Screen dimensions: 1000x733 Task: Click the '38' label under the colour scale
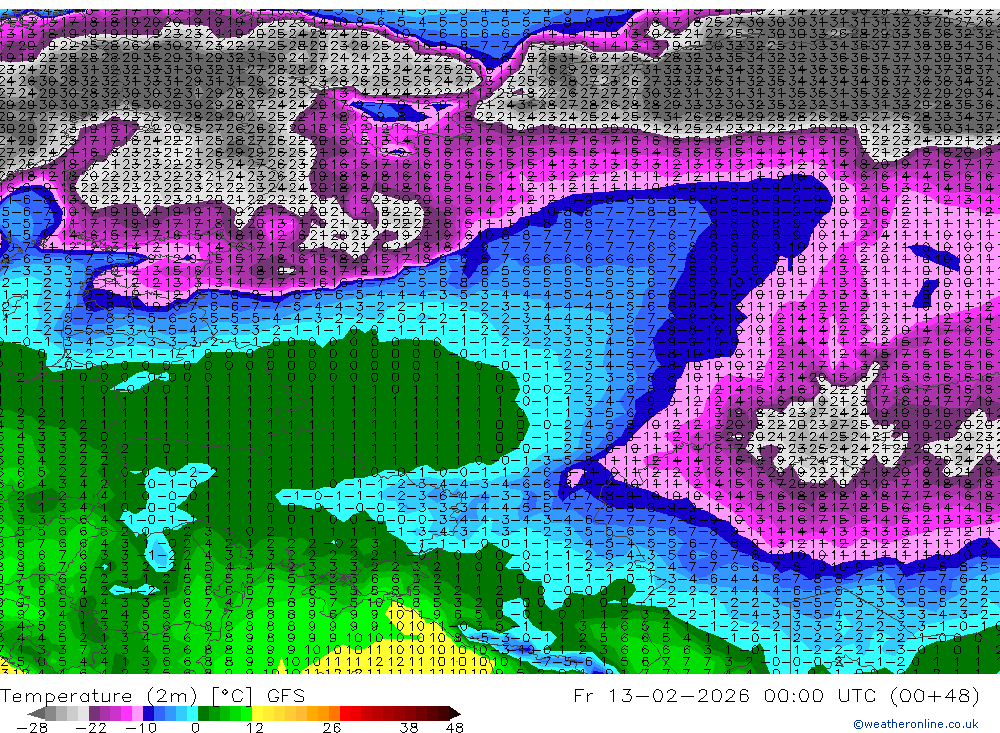click(409, 727)
